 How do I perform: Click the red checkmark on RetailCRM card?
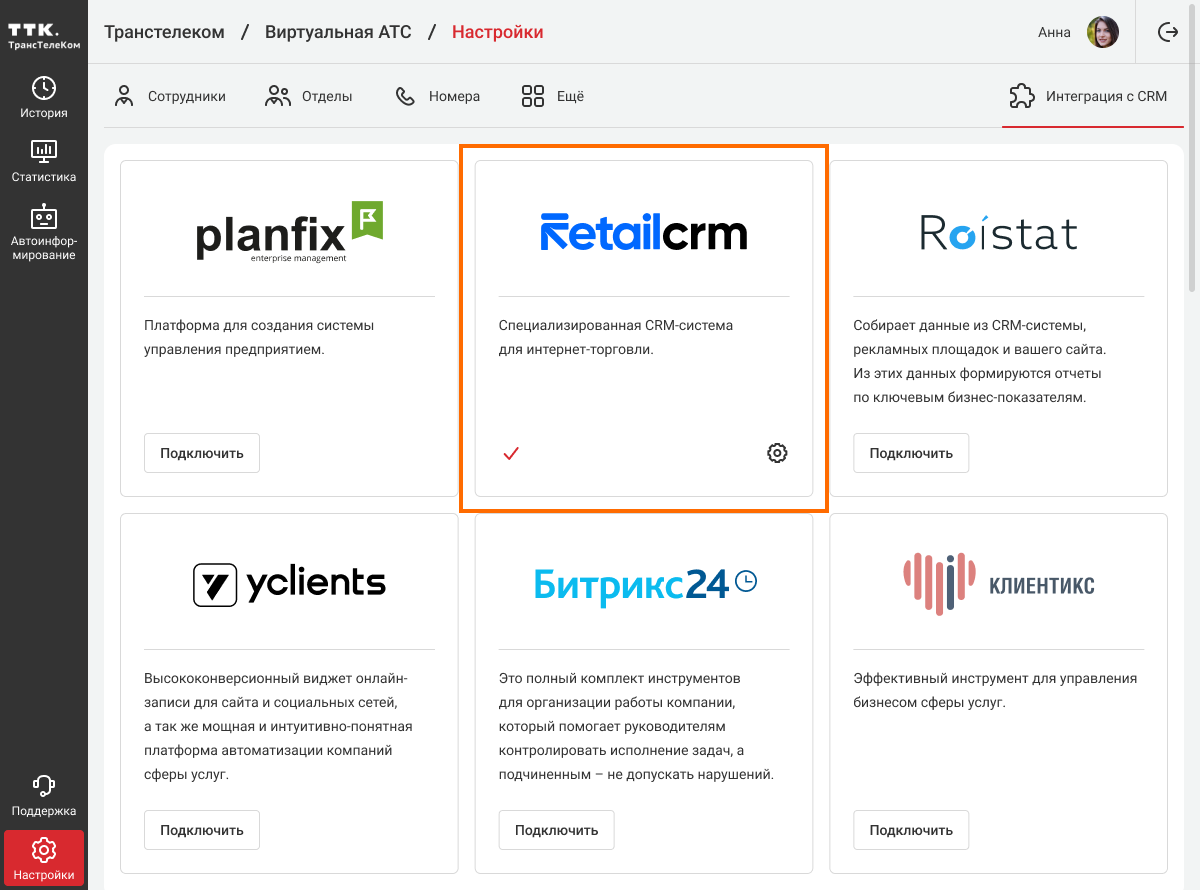pyautogui.click(x=511, y=453)
